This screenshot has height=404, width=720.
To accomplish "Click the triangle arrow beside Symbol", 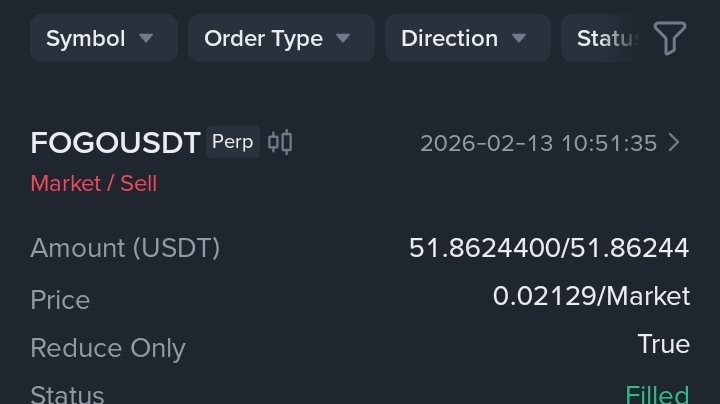I will tap(146, 38).
